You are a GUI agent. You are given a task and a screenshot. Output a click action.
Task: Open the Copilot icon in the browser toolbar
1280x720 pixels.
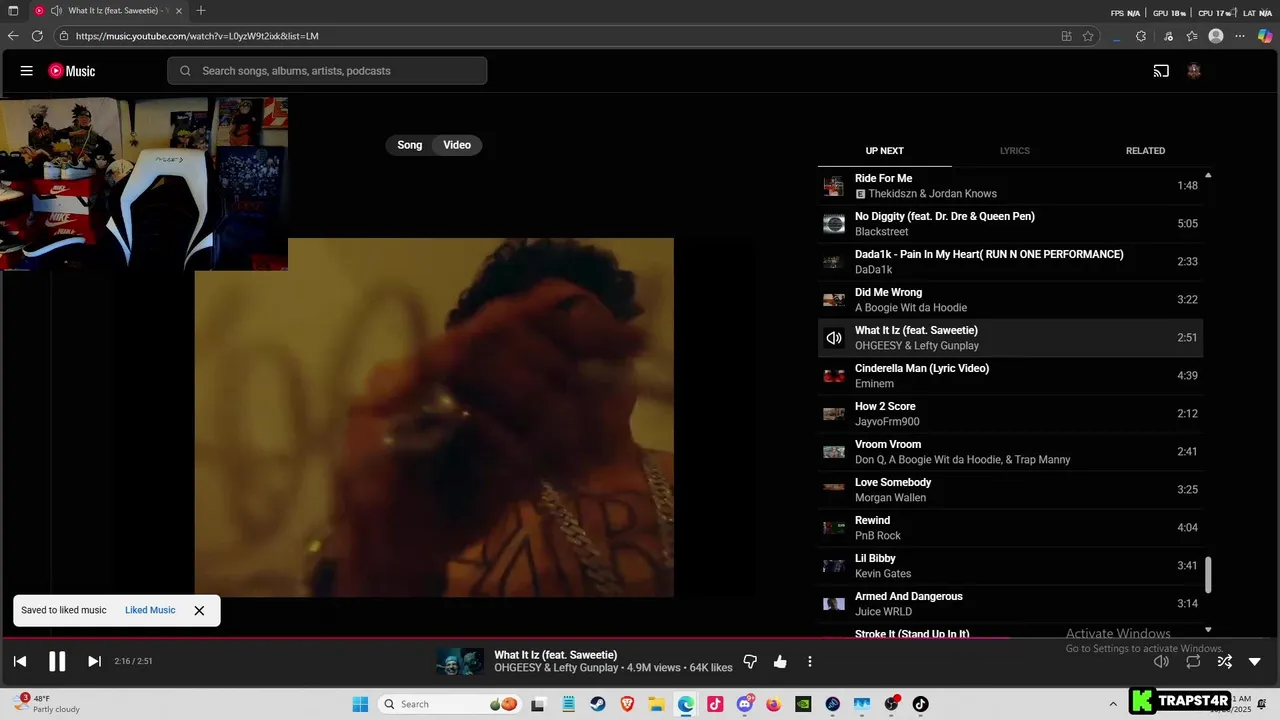1265,36
